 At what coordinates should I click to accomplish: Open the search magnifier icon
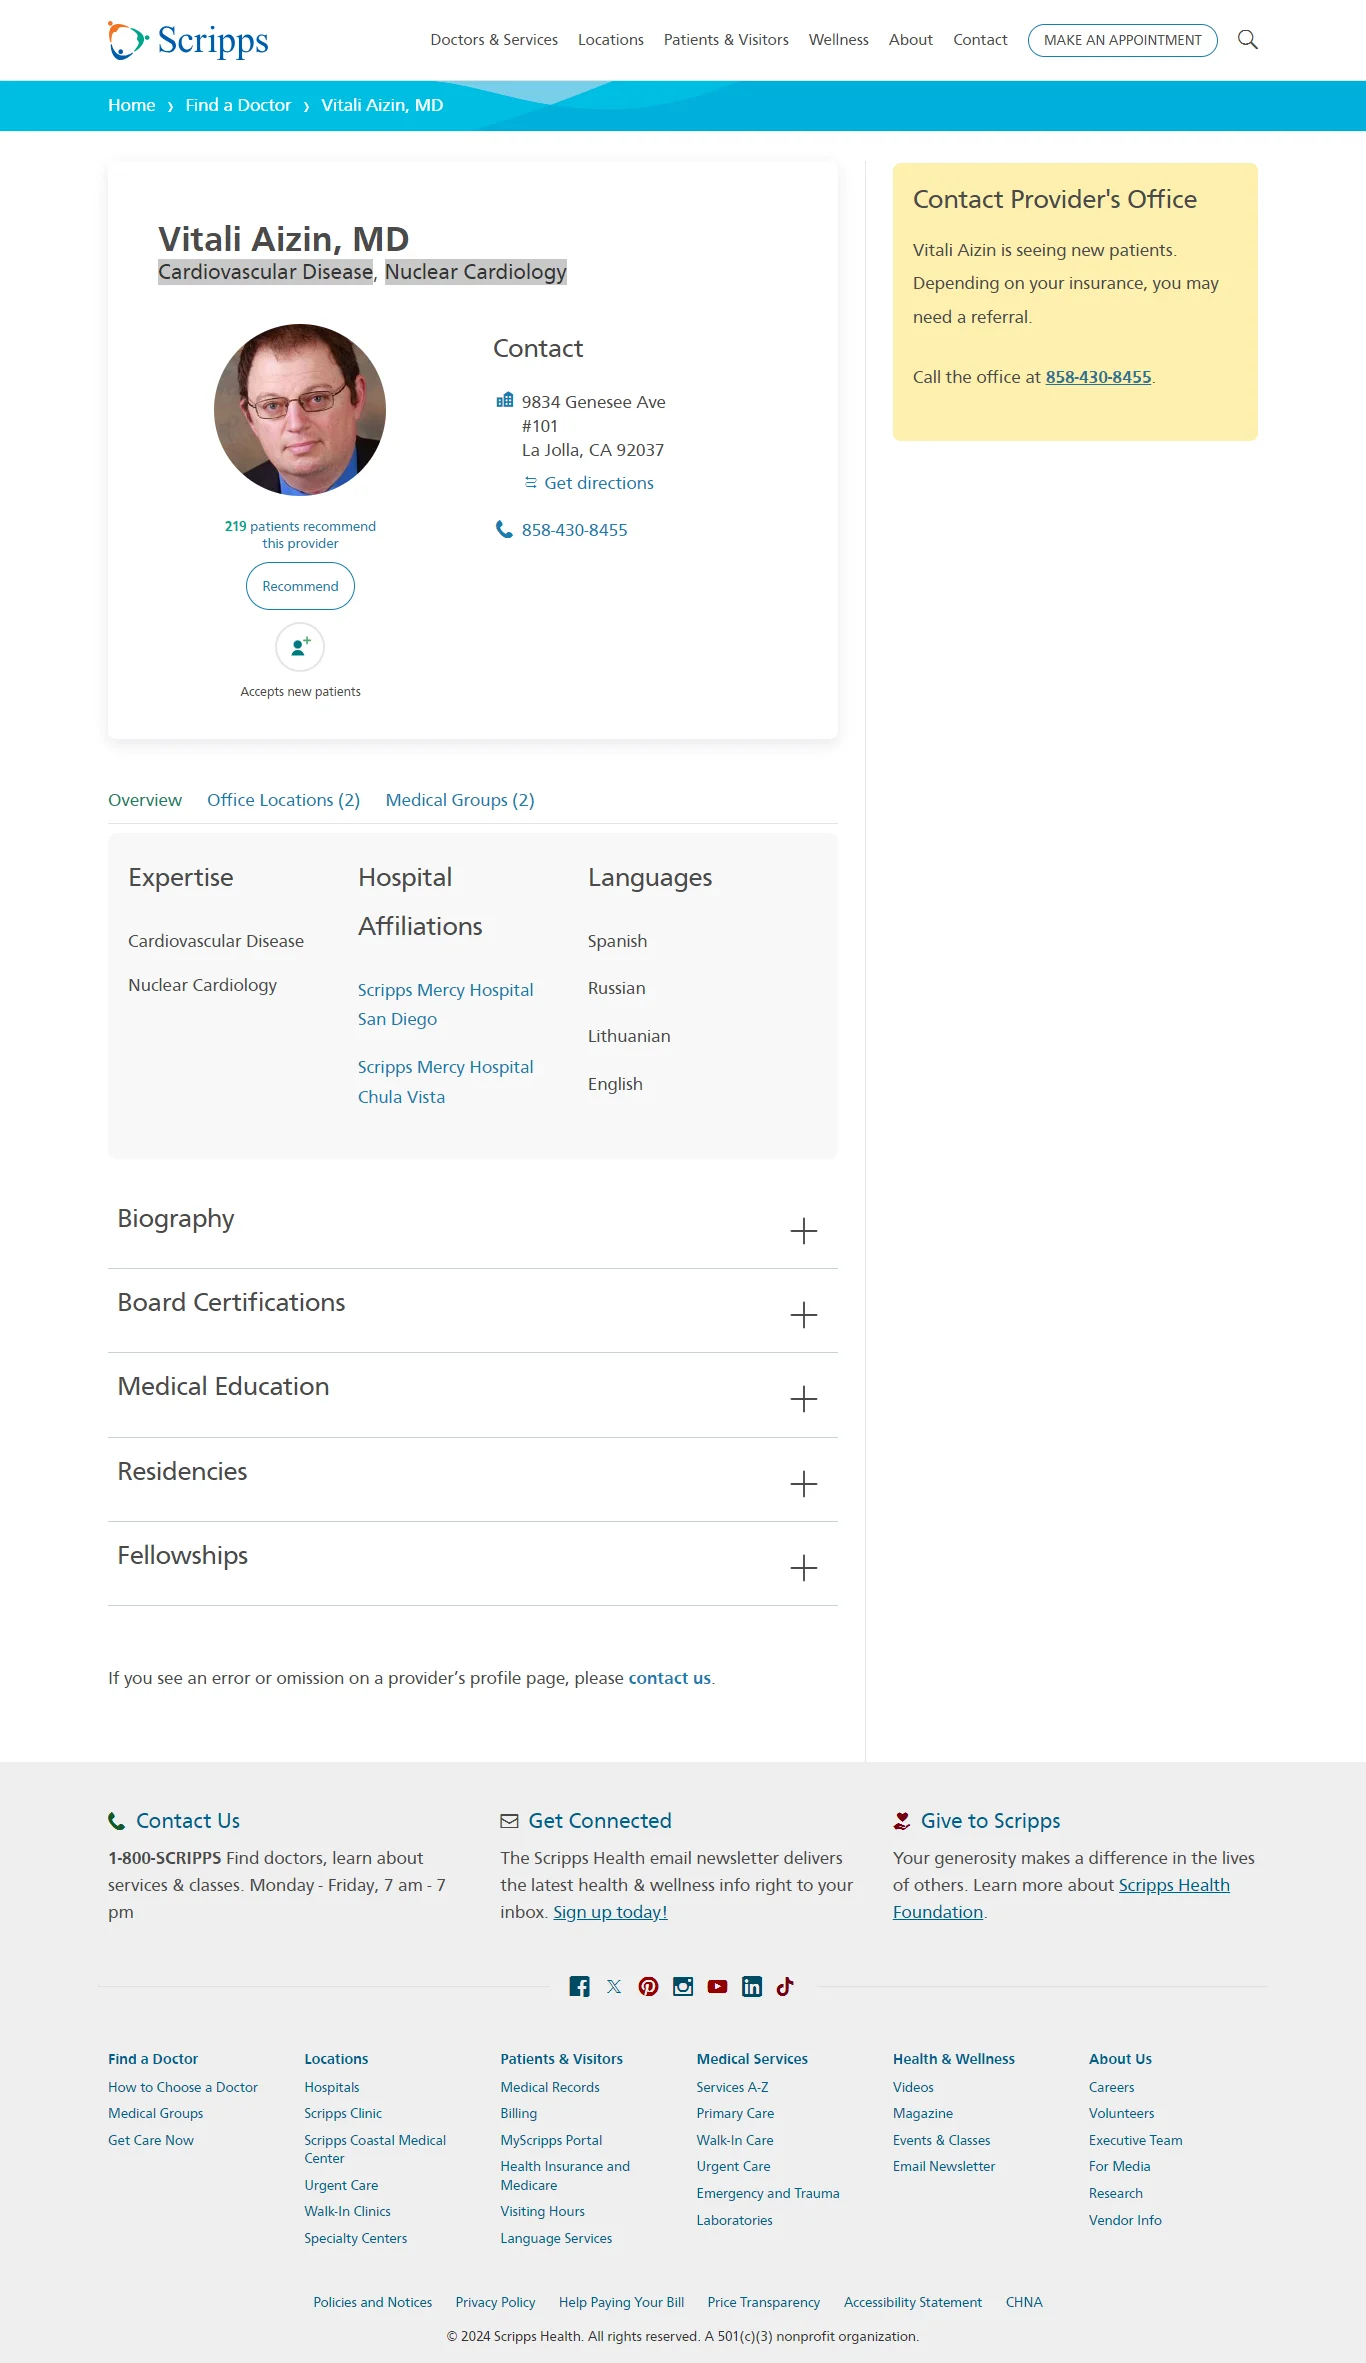click(x=1247, y=40)
